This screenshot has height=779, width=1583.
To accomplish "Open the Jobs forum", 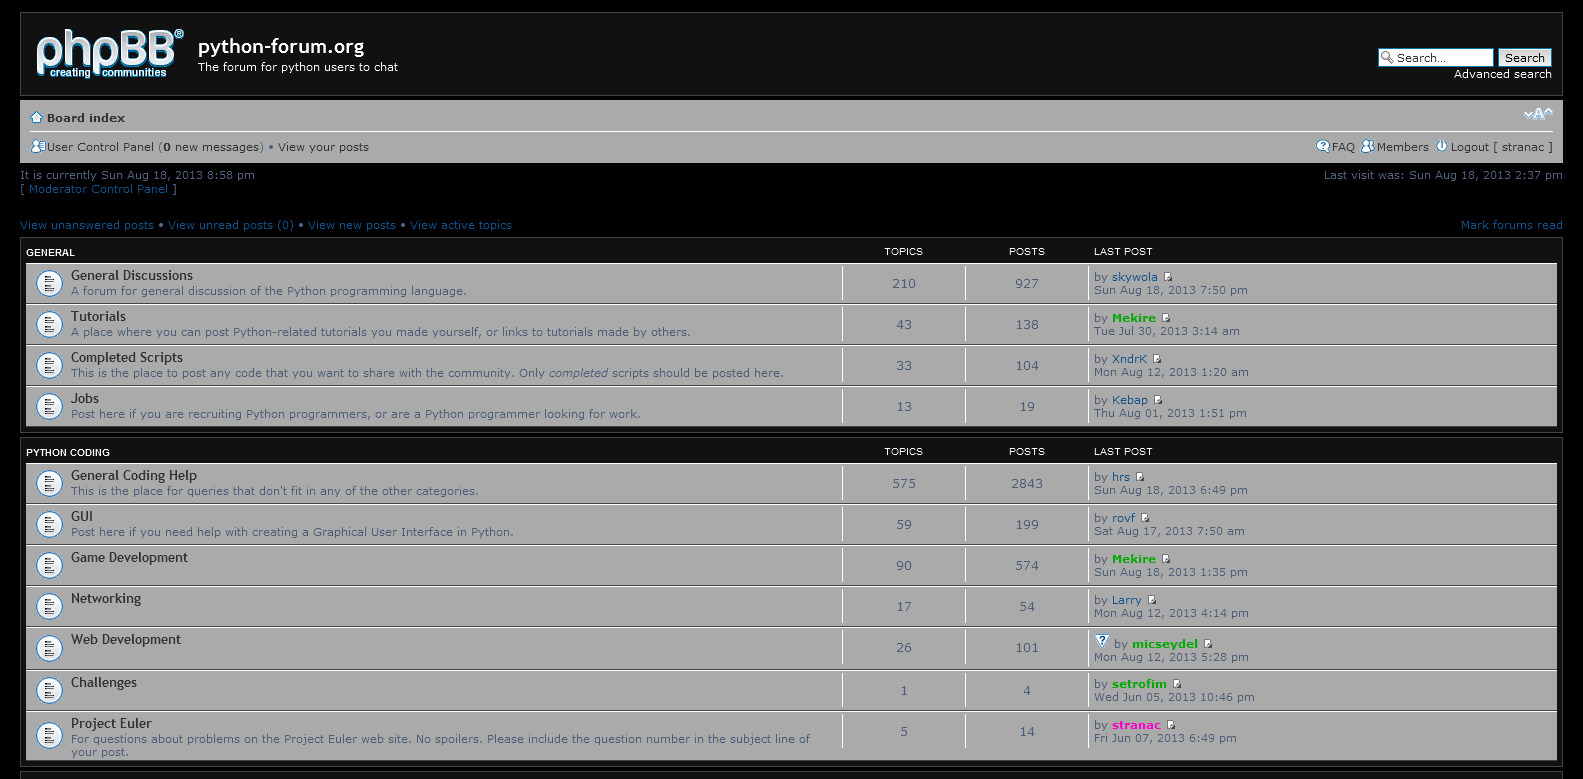I will coord(85,399).
